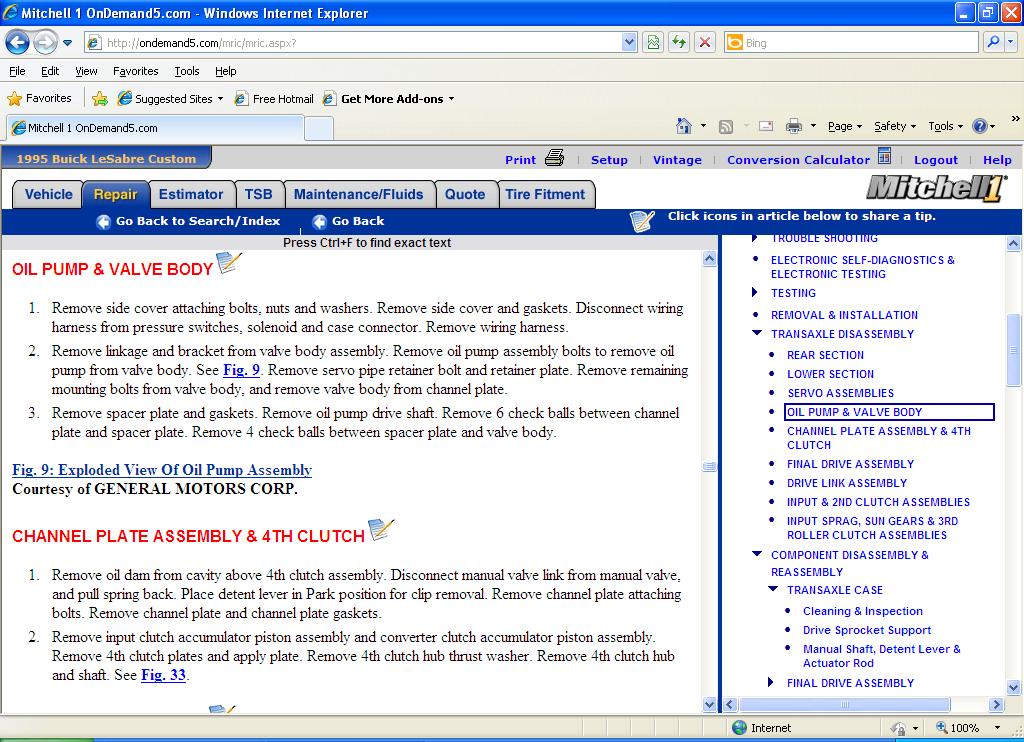This screenshot has width=1024, height=742.
Task: Switch to the Tire Fitment tab
Action: [x=545, y=194]
